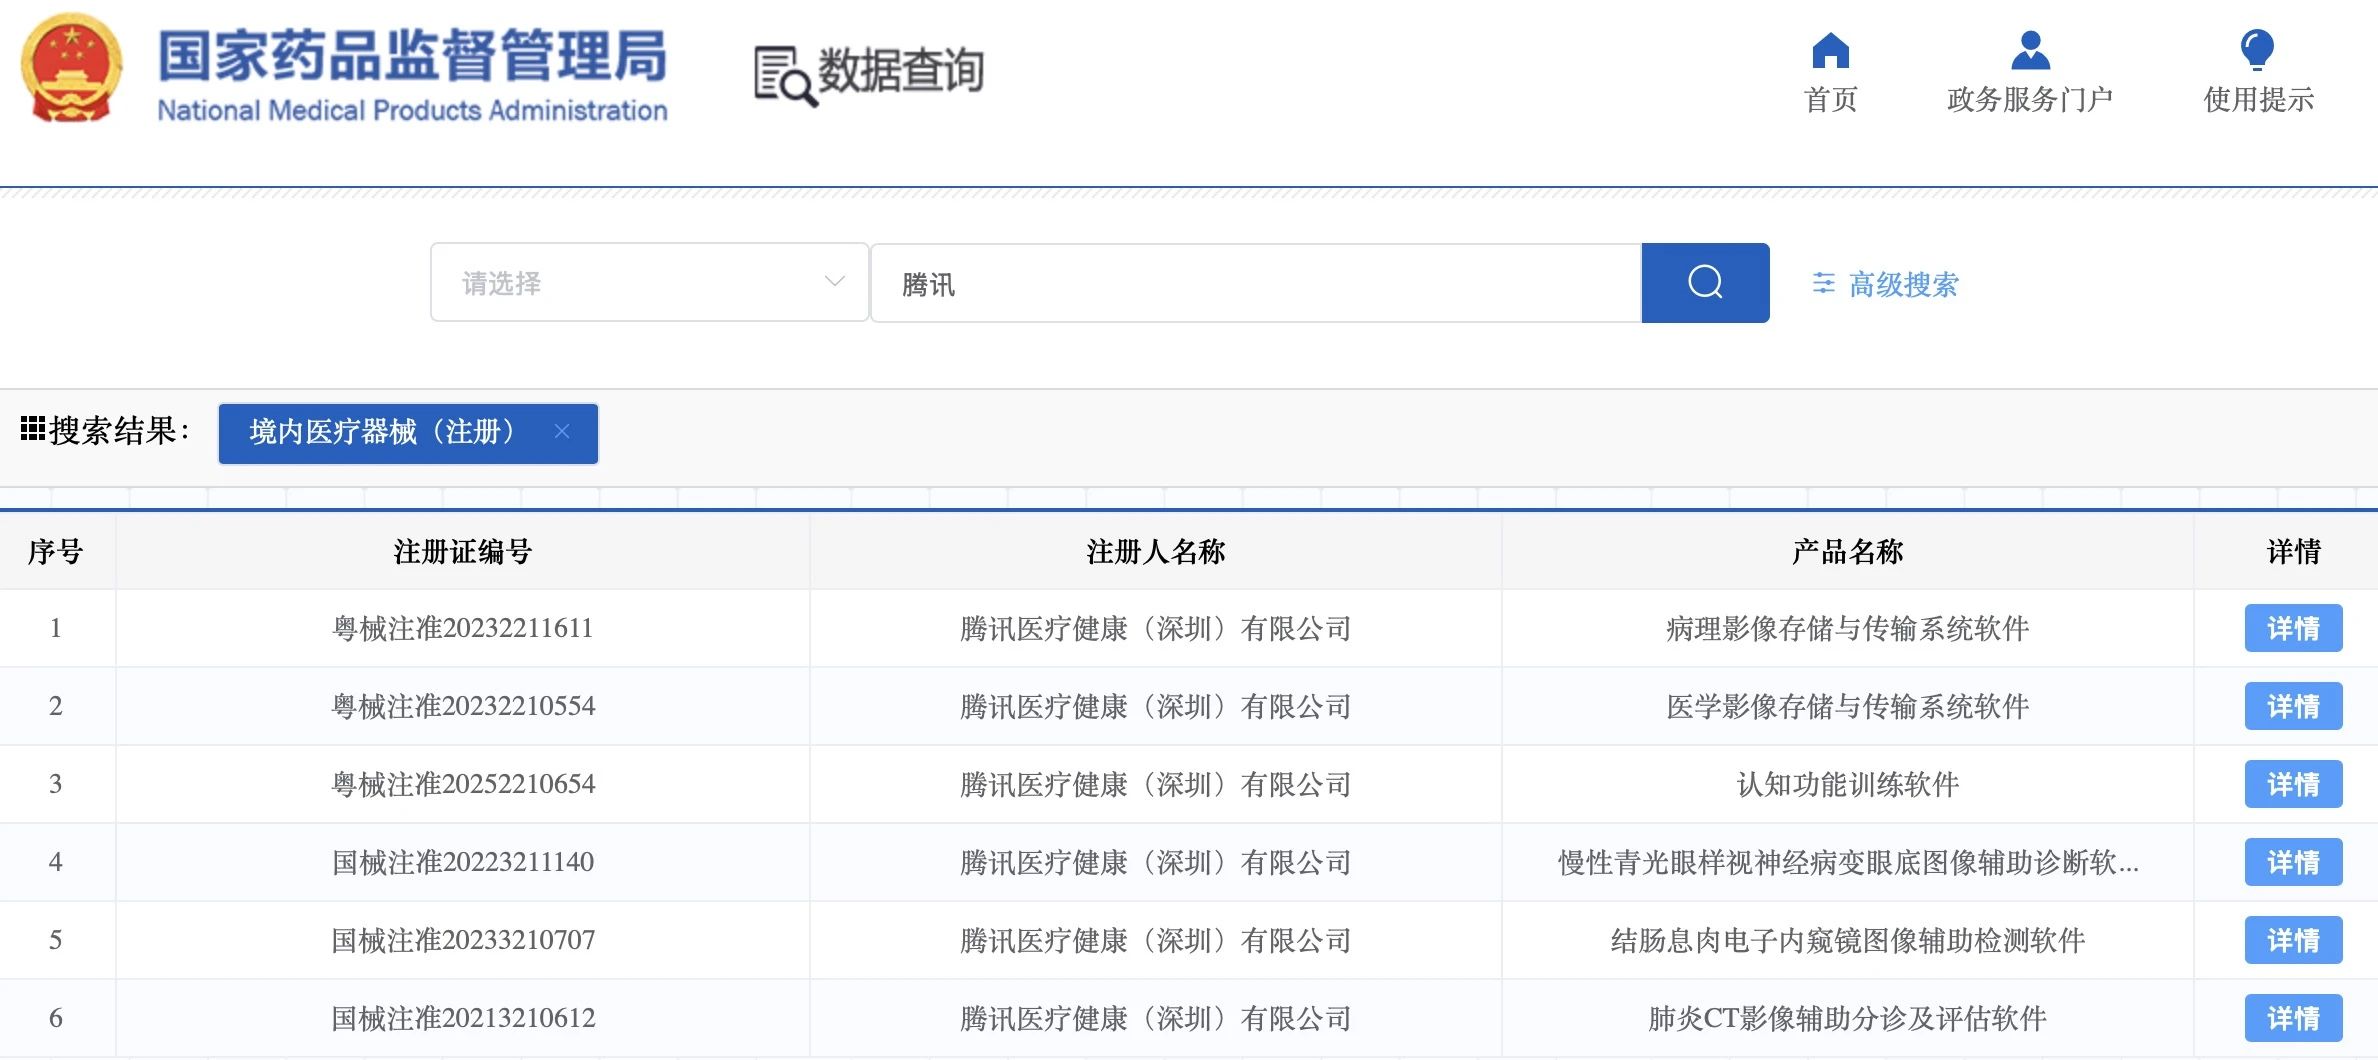Click the 首页 home icon
Image resolution: width=2378 pixels, height=1060 pixels.
coord(1831,50)
